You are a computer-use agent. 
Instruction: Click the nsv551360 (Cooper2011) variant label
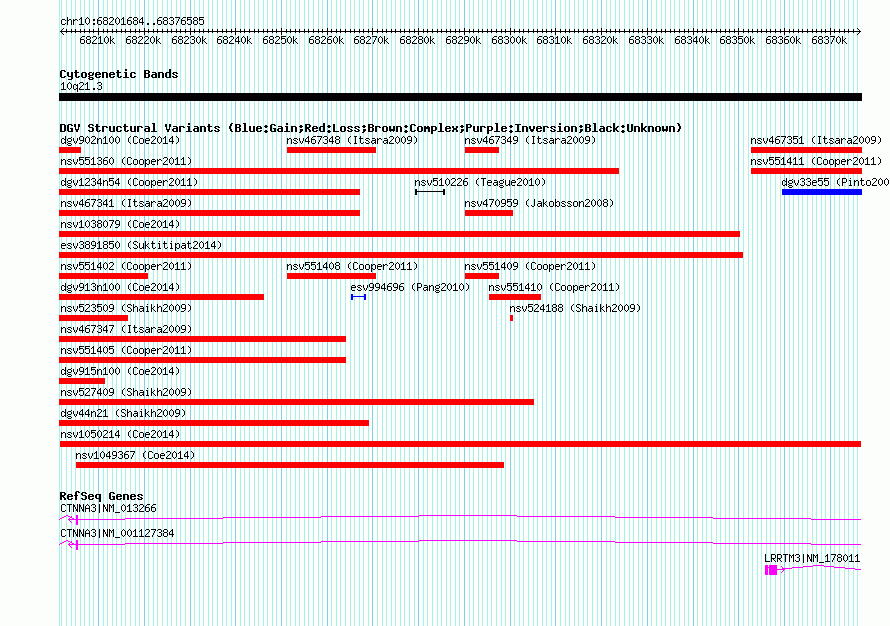point(126,162)
